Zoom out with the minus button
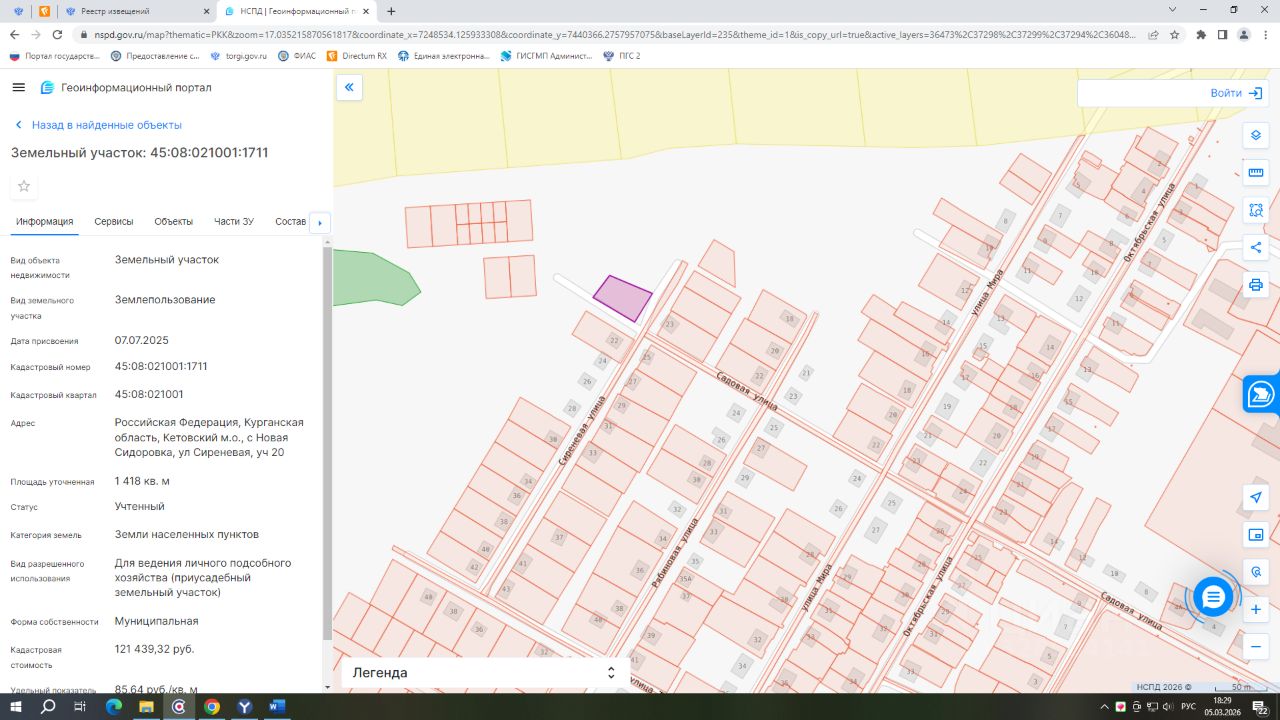Viewport: 1280px width, 720px height. (1256, 646)
